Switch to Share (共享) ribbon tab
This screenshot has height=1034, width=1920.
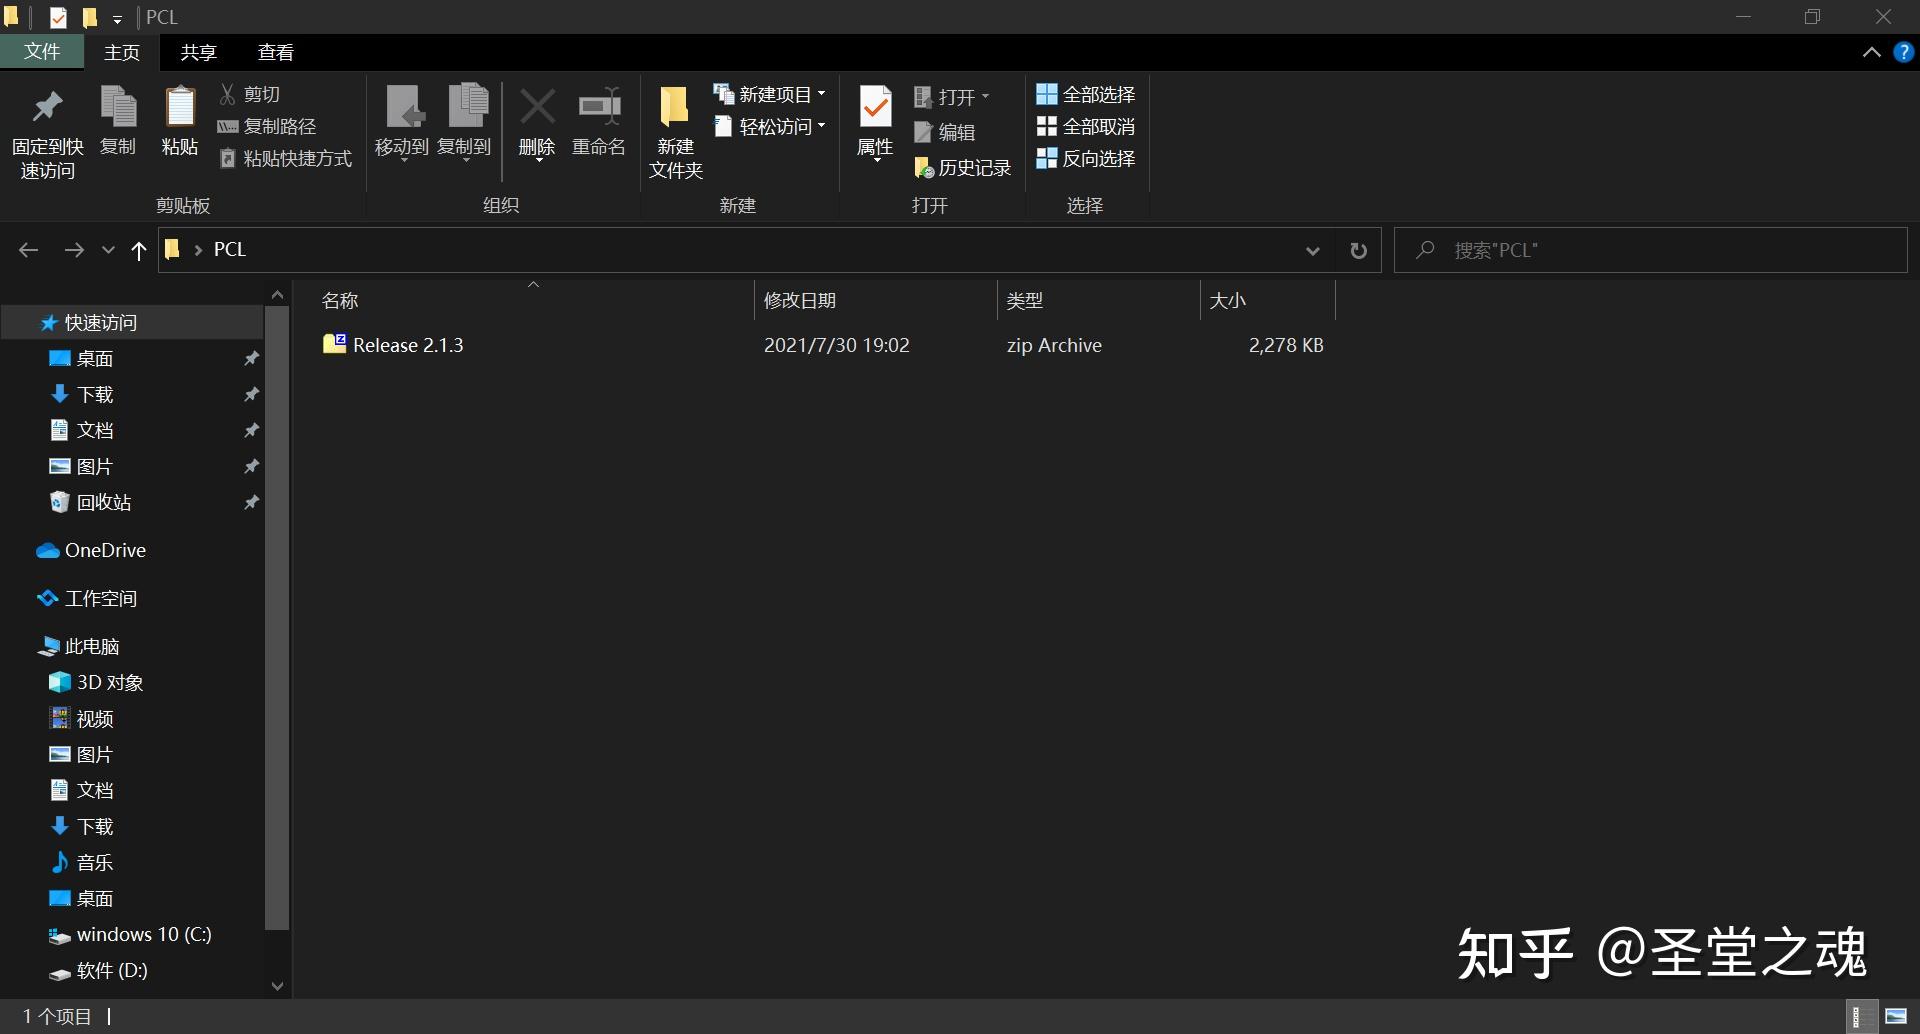pyautogui.click(x=198, y=52)
